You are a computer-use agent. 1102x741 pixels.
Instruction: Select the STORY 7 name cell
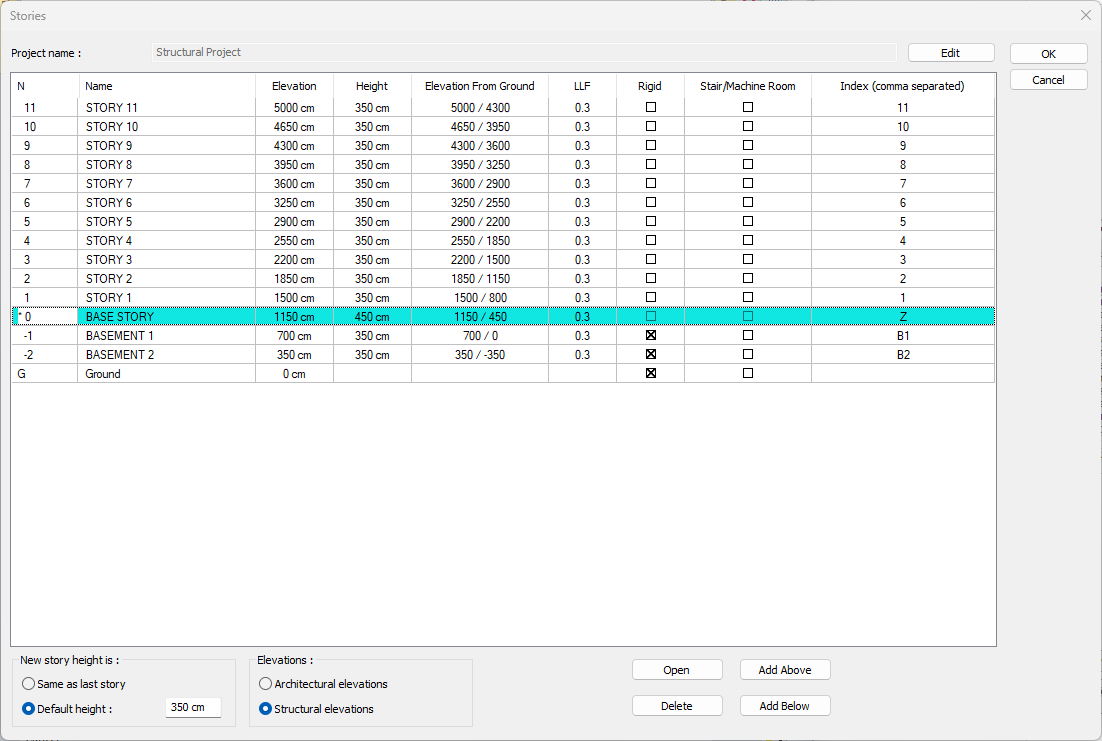165,184
